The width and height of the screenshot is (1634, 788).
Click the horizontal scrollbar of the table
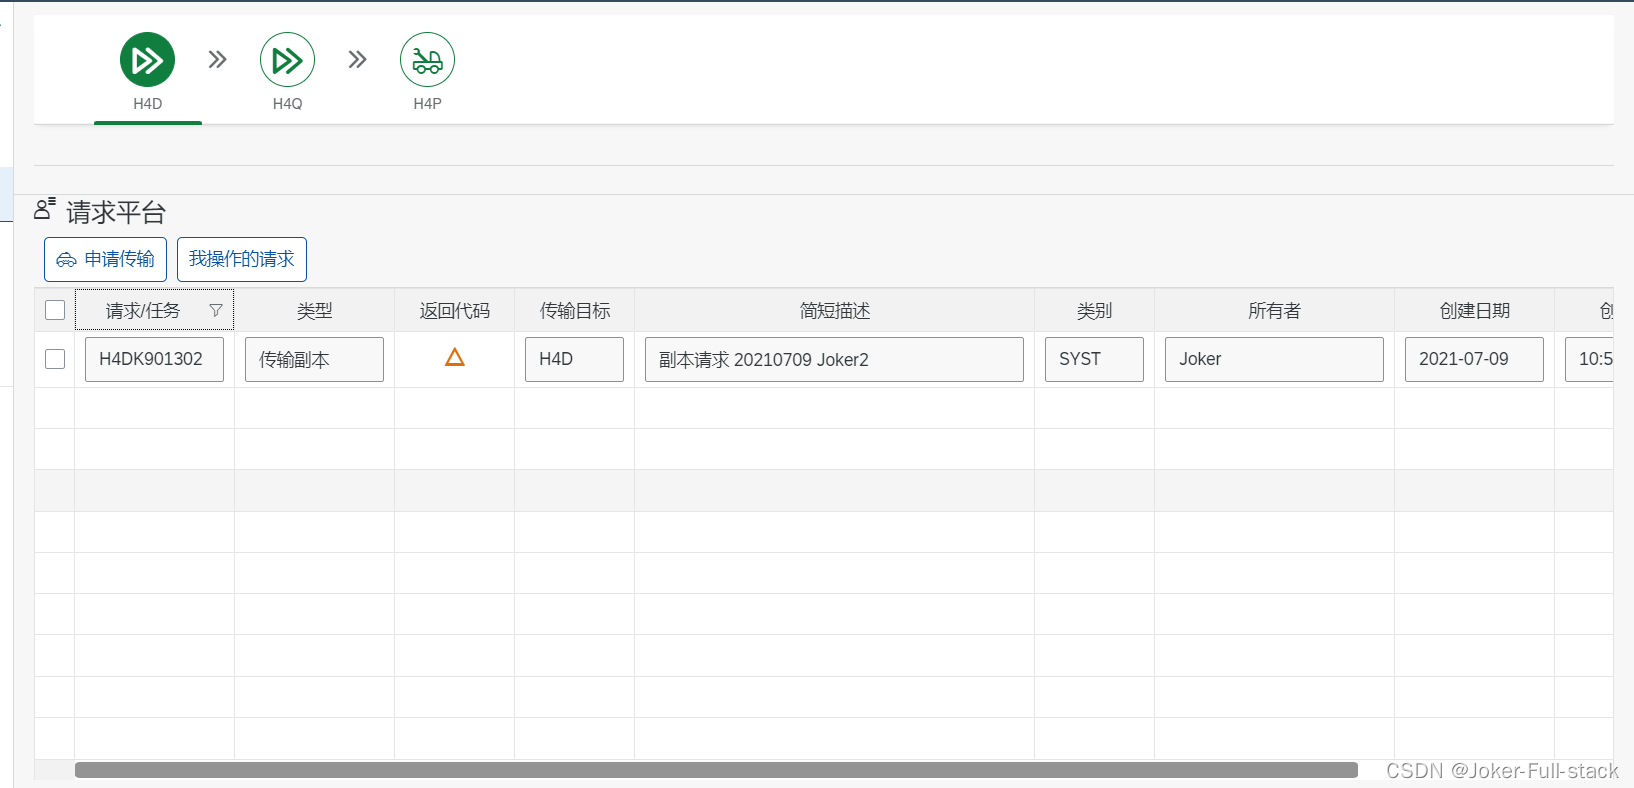(x=716, y=770)
